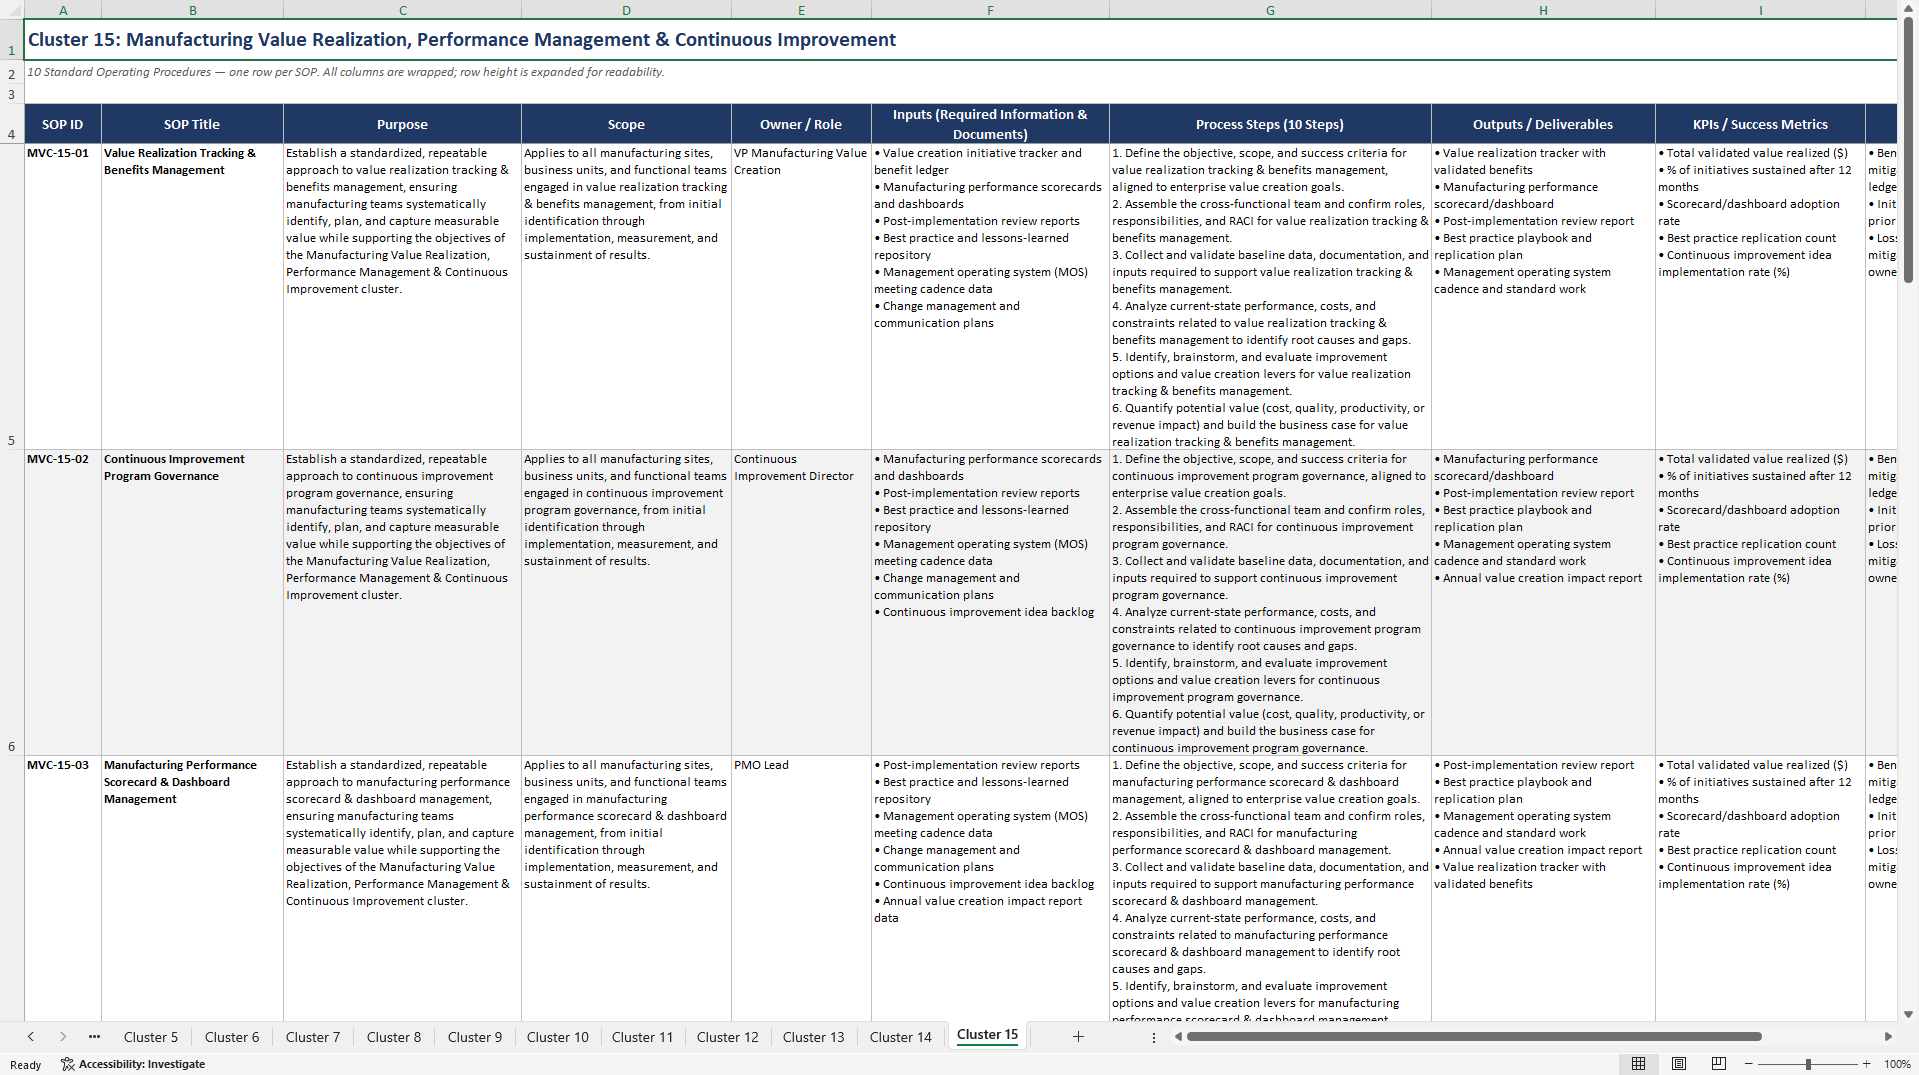Viewport: 1919px width, 1075px height.
Task: Open Accessibility: Investigate status item
Action: 133,1064
